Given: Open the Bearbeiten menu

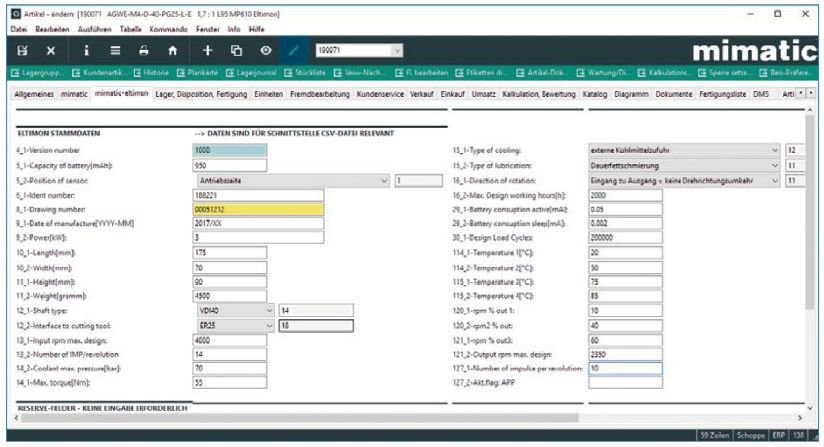Looking at the screenshot, I should tap(52, 29).
